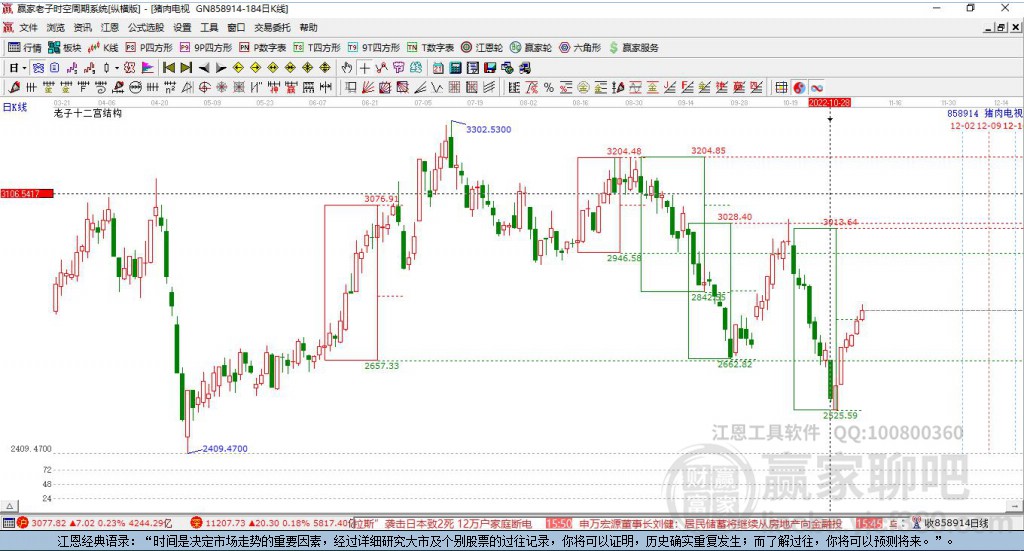Click the floppy disk save icon
This screenshot has width=1024, height=551.
[x=490, y=68]
